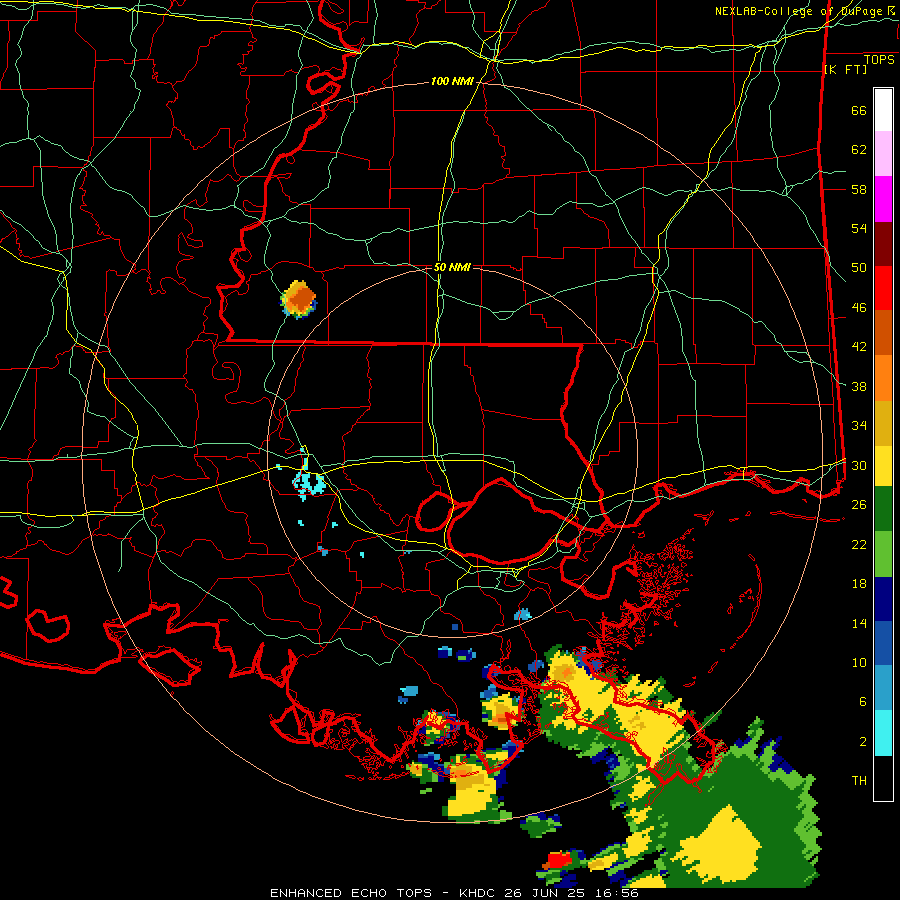Click the medium blue legend swatch
Image resolution: width=900 pixels, height=900 pixels.
[883, 643]
